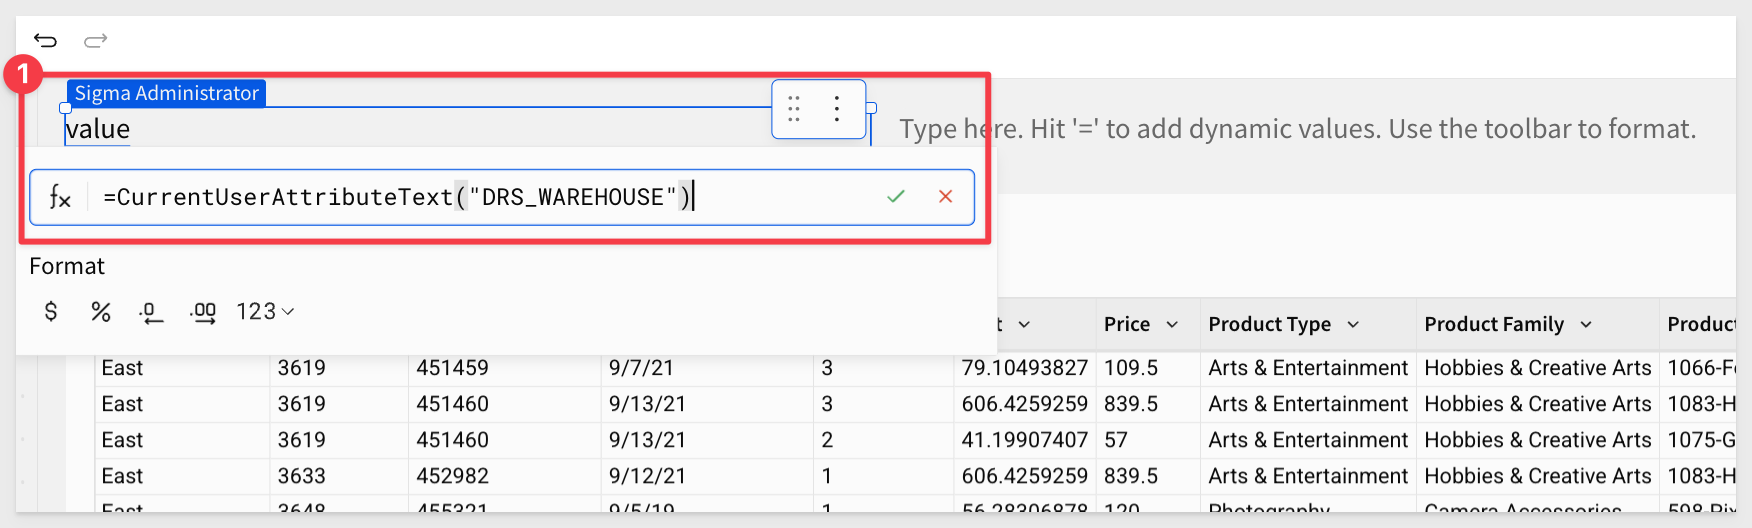Click the fx function icon
This screenshot has width=1752, height=528.
coord(60,198)
